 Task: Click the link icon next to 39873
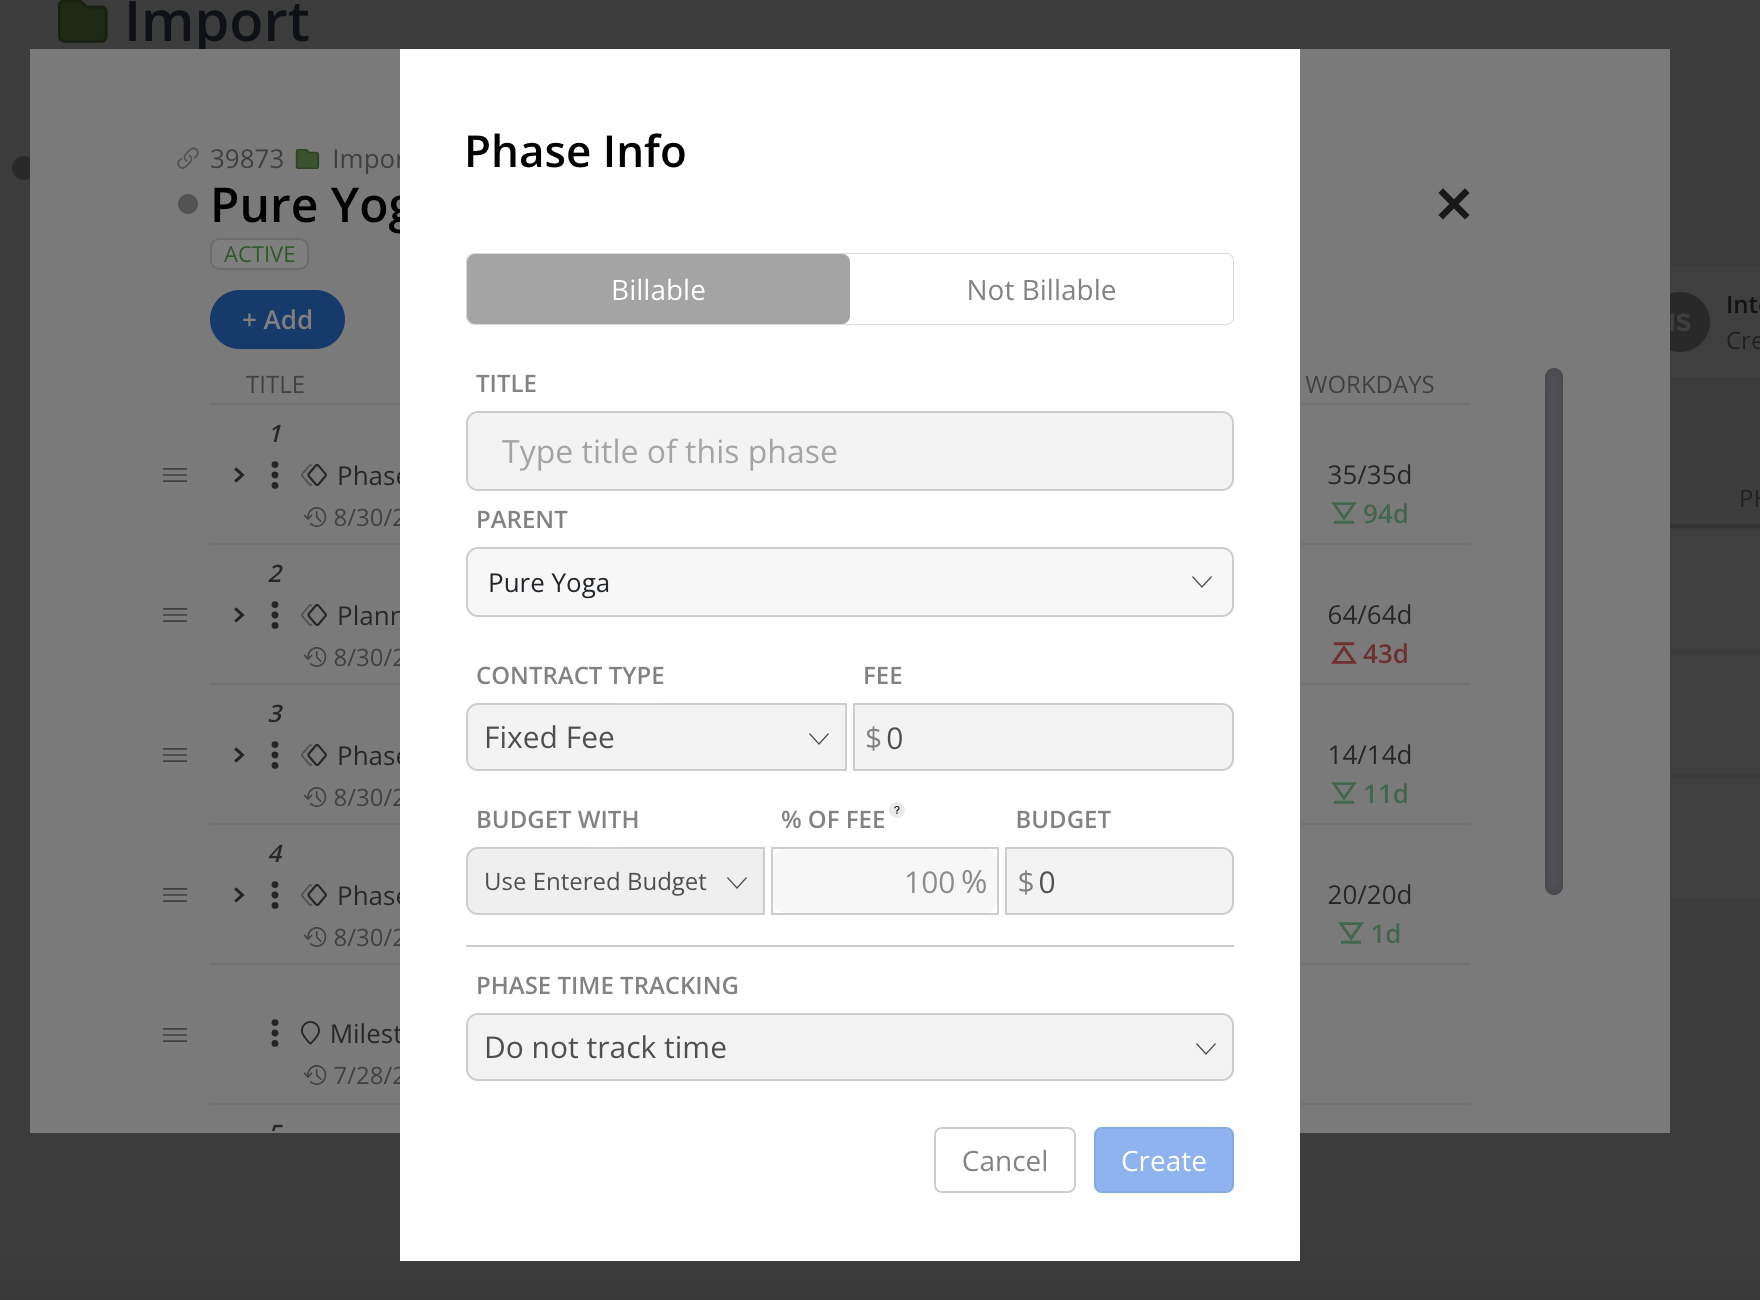(188, 158)
